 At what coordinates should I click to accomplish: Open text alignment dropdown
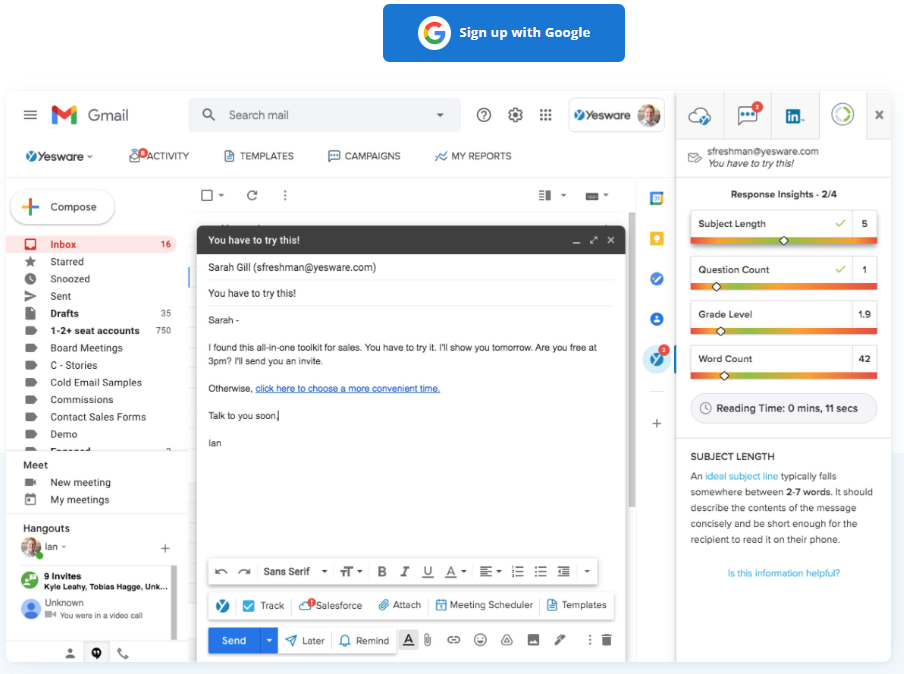click(491, 571)
